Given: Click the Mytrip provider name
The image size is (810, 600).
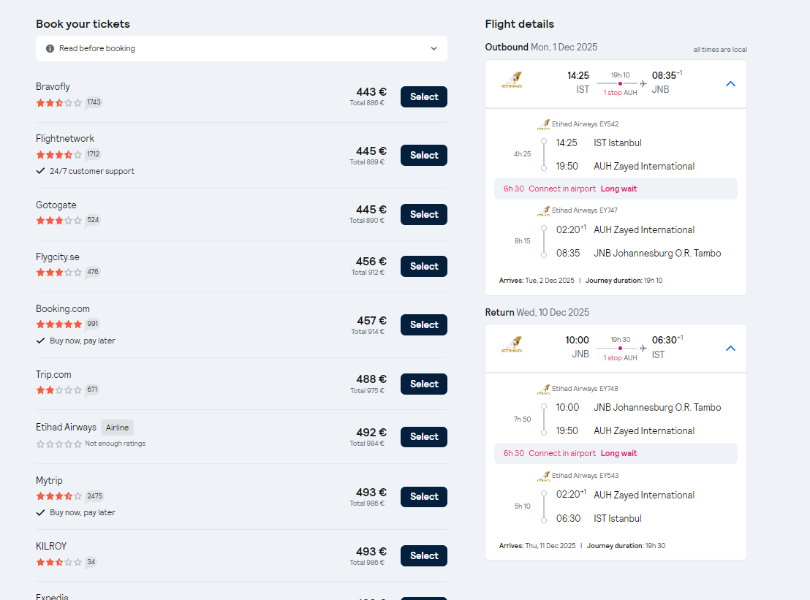Looking at the screenshot, I should coord(49,480).
